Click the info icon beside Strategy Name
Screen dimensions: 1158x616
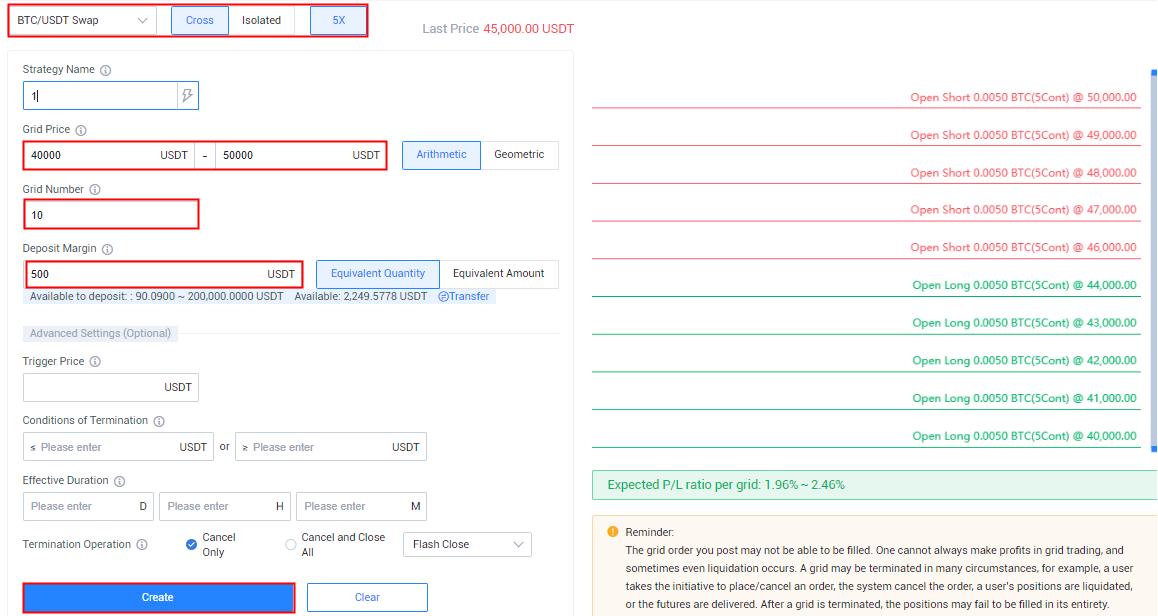(x=106, y=70)
